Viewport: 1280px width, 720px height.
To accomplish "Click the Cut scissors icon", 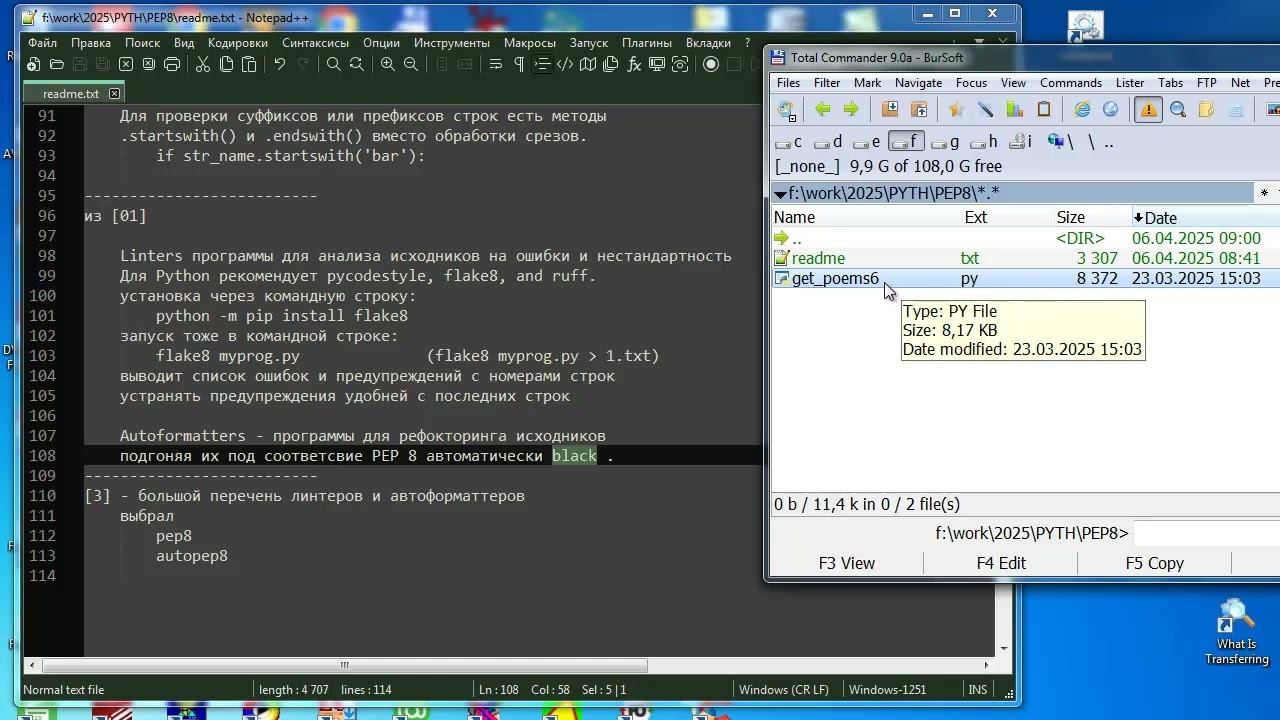I will tap(203, 64).
